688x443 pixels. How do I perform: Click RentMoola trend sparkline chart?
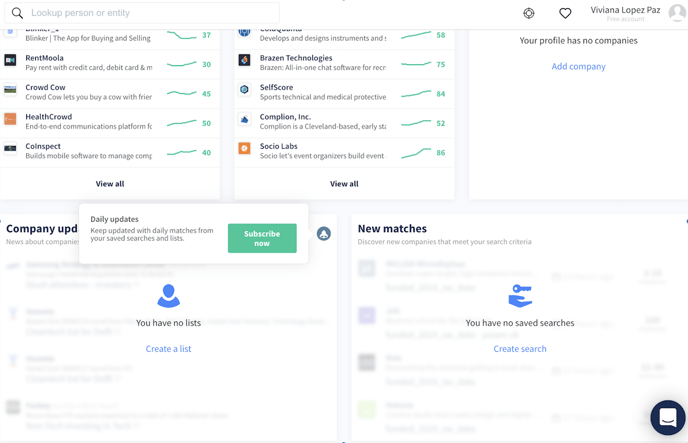pyautogui.click(x=182, y=64)
